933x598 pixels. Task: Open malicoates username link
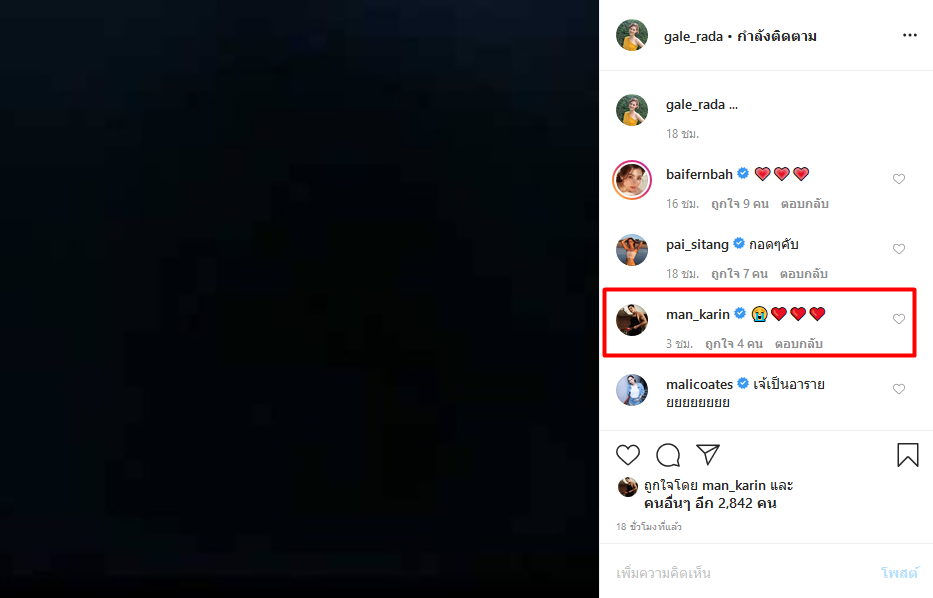click(x=699, y=384)
